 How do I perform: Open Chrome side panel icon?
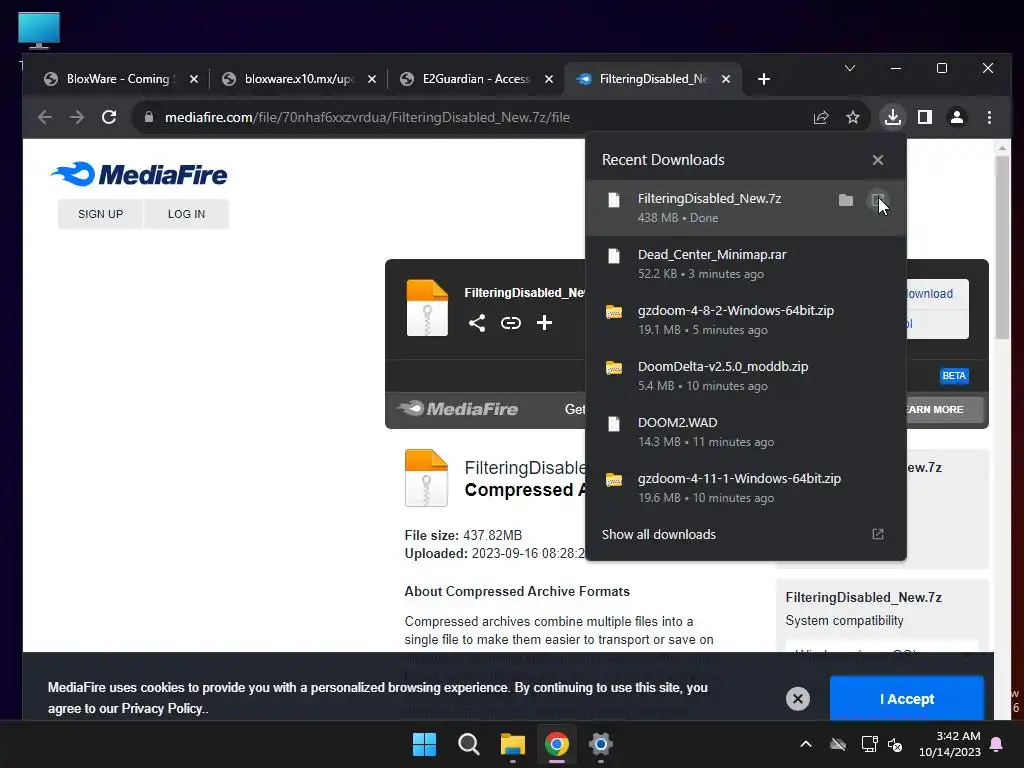(x=925, y=118)
